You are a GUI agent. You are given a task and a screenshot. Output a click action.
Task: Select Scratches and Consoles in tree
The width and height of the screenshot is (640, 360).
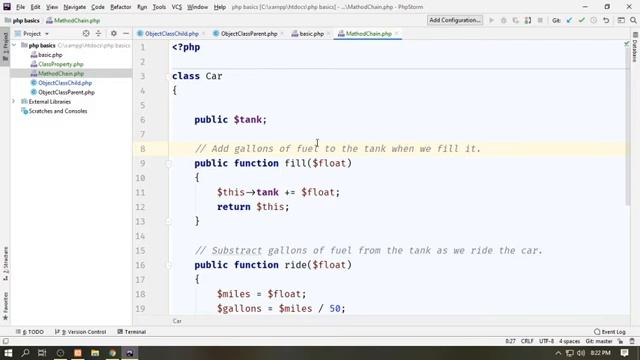point(58,111)
